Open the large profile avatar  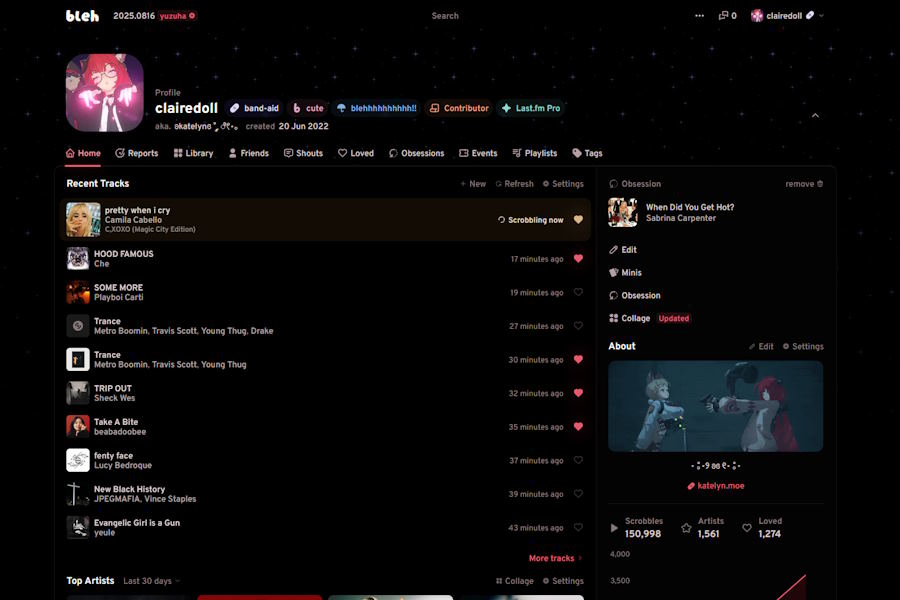point(104,93)
